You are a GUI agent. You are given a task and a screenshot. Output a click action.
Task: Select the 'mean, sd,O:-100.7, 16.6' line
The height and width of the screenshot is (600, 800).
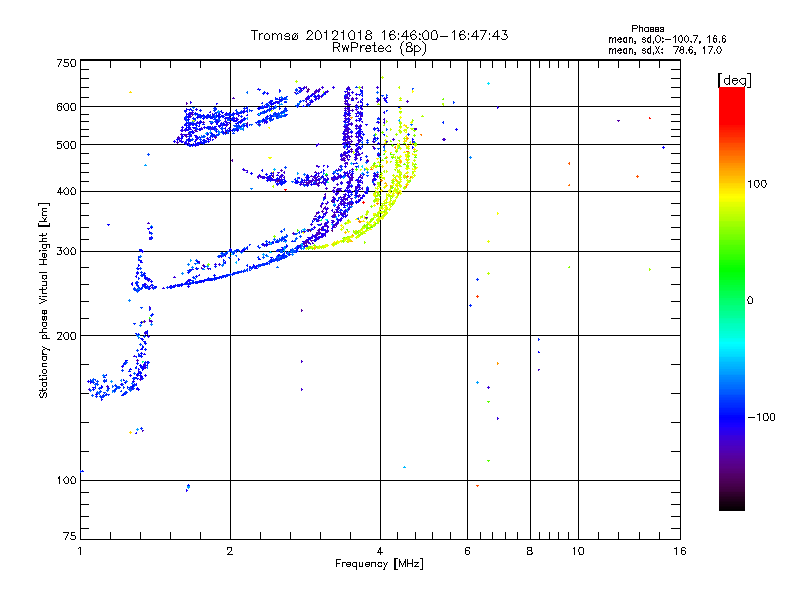pos(667,39)
